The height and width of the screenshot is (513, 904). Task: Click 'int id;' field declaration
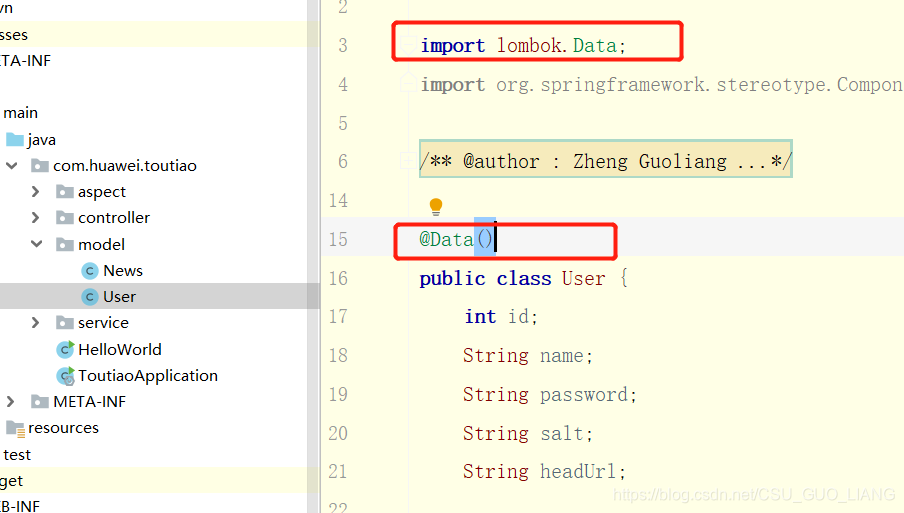501,316
